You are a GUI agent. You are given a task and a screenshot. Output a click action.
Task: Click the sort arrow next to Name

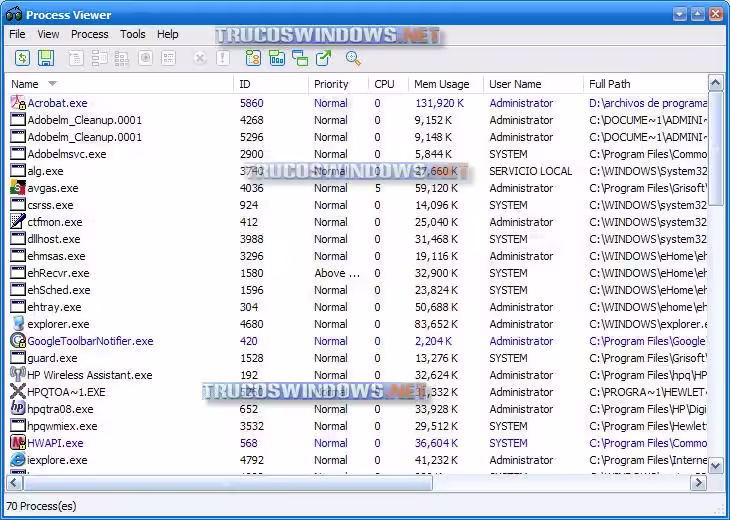pos(53,84)
